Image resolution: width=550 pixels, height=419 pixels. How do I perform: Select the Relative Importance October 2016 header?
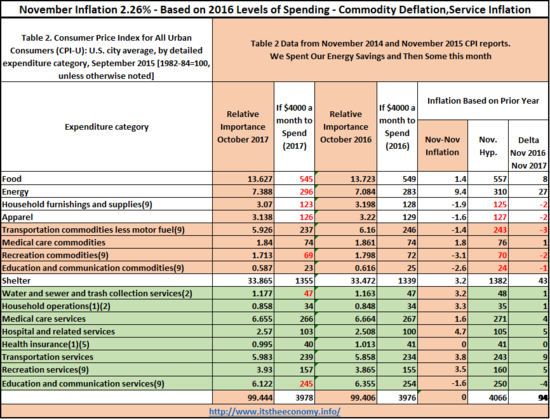click(346, 127)
